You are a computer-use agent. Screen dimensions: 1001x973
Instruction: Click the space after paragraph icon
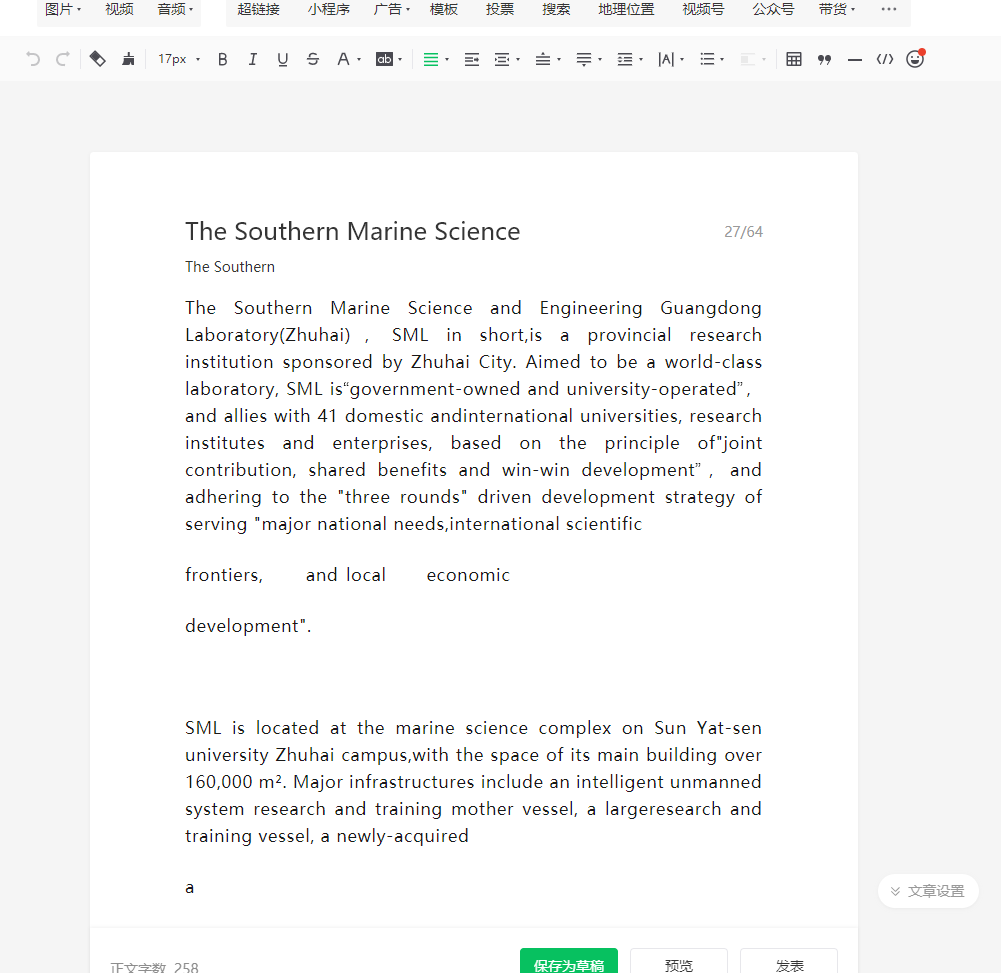(x=583, y=59)
